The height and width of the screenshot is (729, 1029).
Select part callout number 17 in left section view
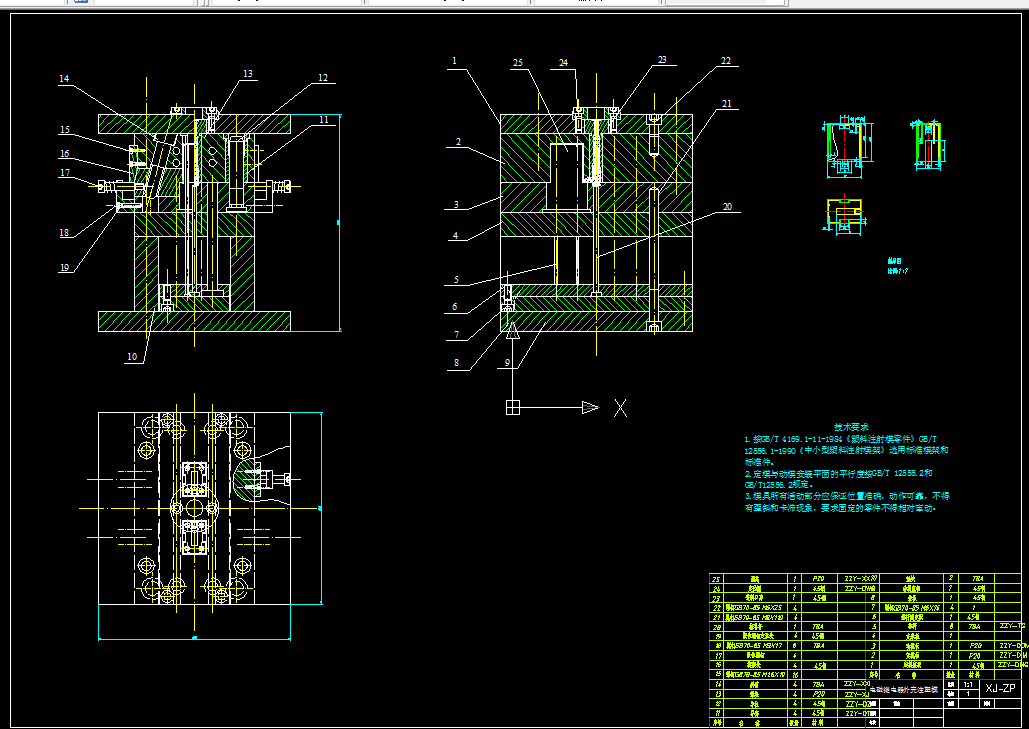pyautogui.click(x=65, y=173)
